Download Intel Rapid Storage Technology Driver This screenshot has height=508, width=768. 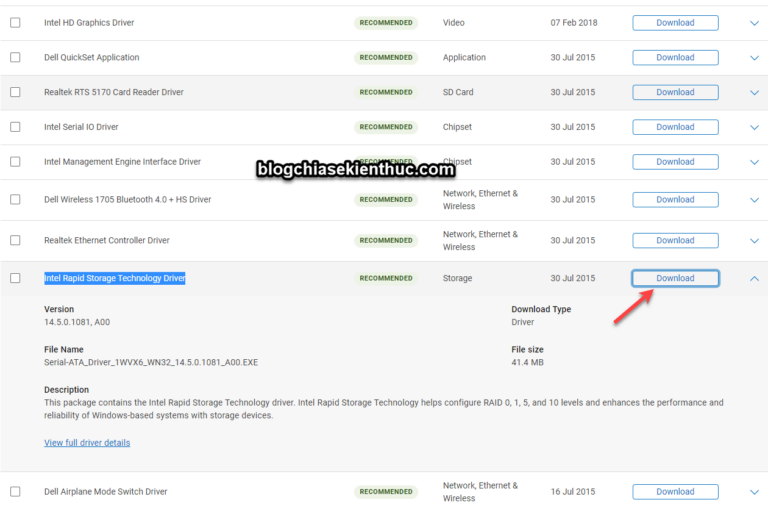click(x=675, y=278)
